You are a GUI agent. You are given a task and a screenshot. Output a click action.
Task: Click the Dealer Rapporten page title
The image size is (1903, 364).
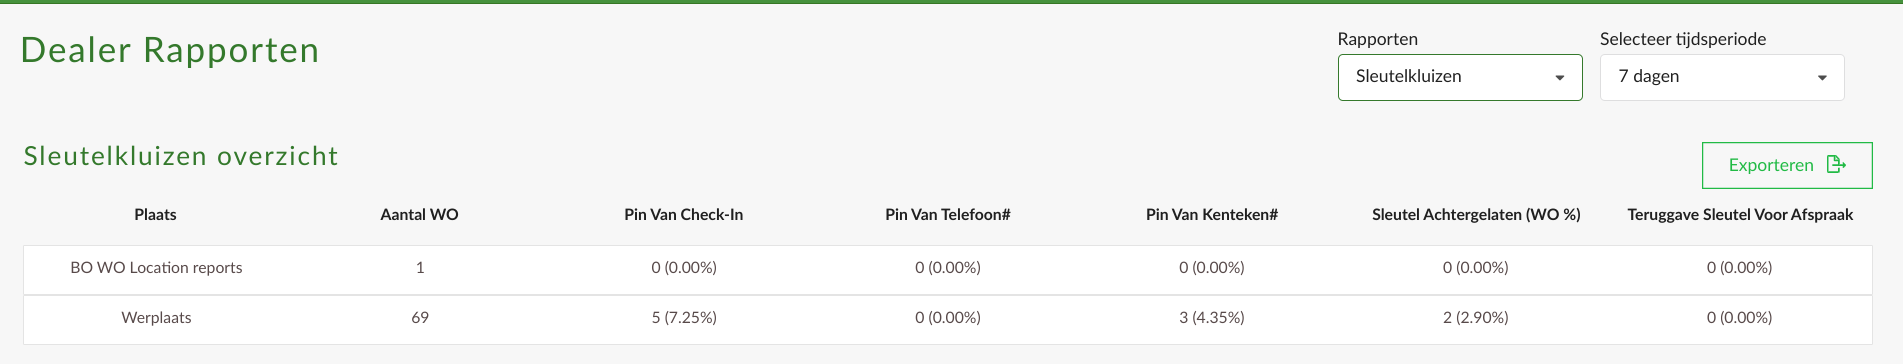pyautogui.click(x=170, y=50)
